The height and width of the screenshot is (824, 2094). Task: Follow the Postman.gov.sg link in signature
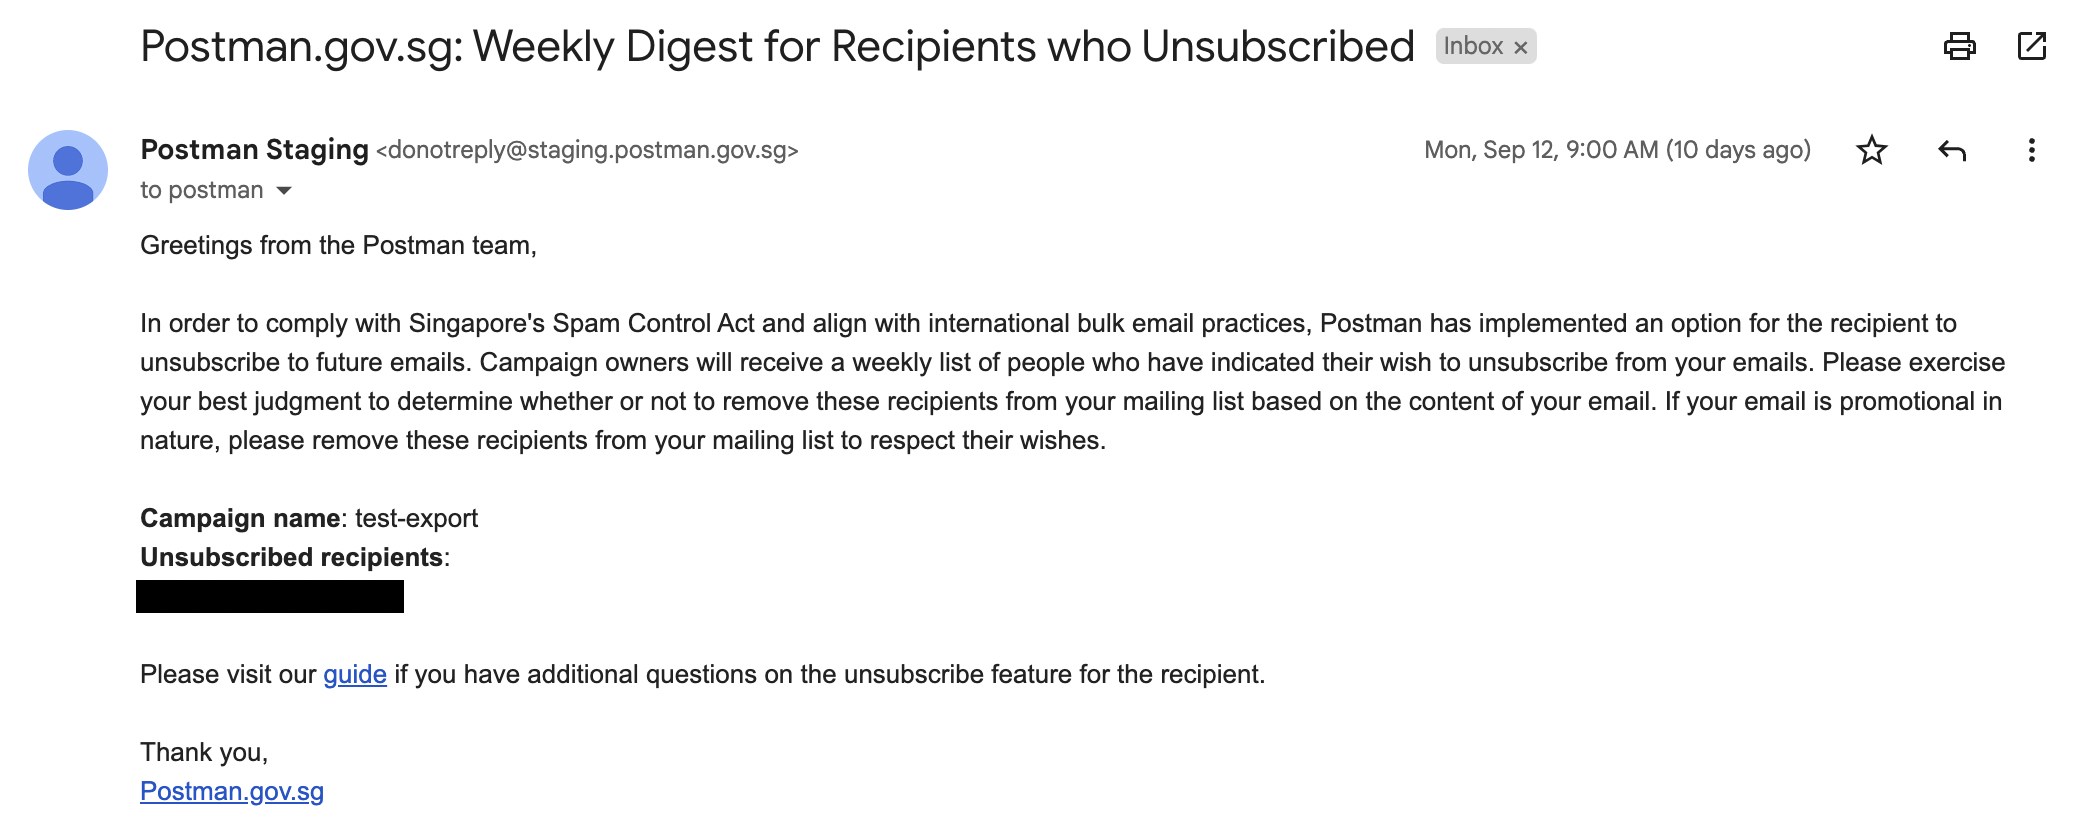point(231,791)
